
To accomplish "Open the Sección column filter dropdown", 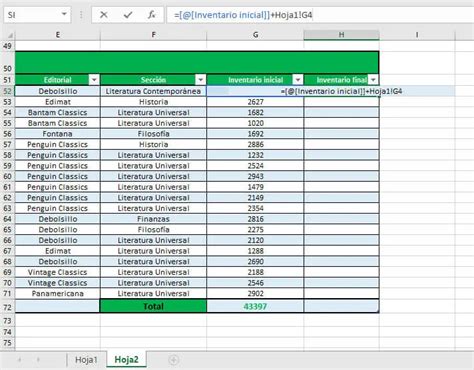I will tap(200, 80).
